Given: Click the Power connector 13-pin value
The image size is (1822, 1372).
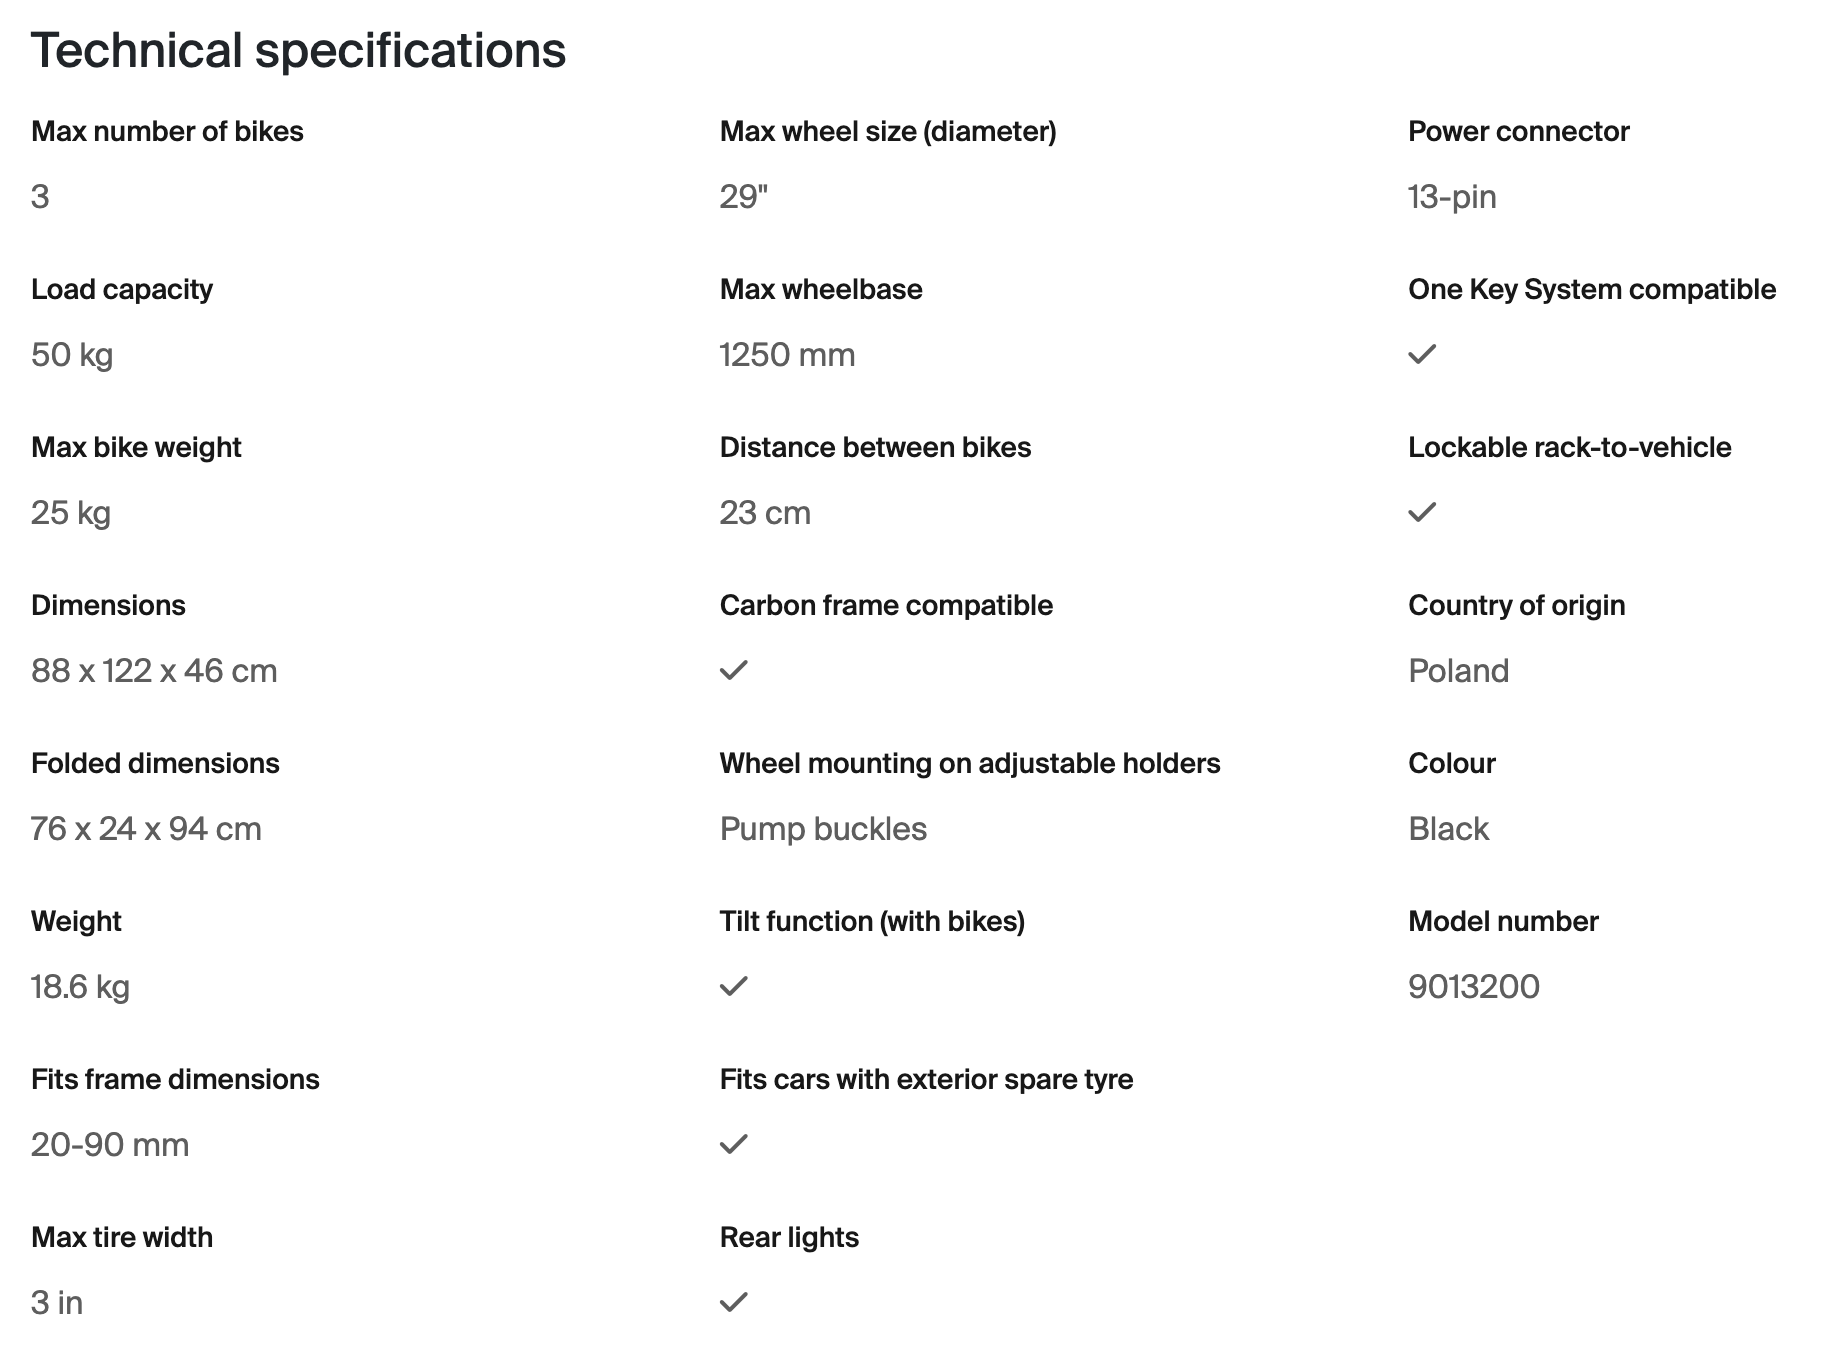Looking at the screenshot, I should coord(1452,197).
